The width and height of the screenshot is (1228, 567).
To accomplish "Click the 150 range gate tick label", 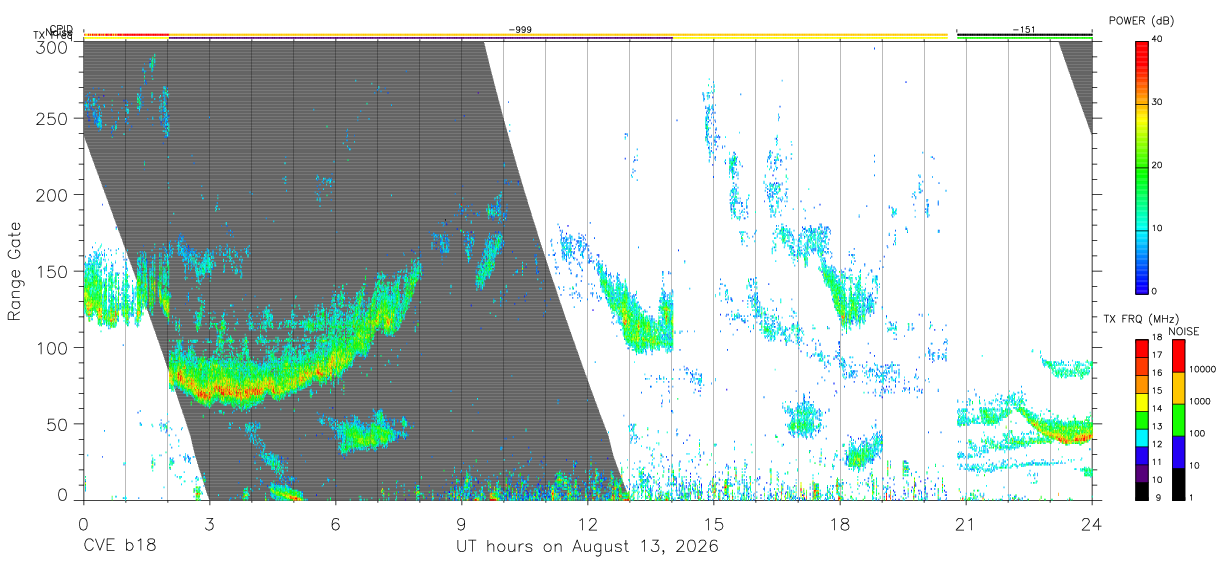I will pos(53,271).
